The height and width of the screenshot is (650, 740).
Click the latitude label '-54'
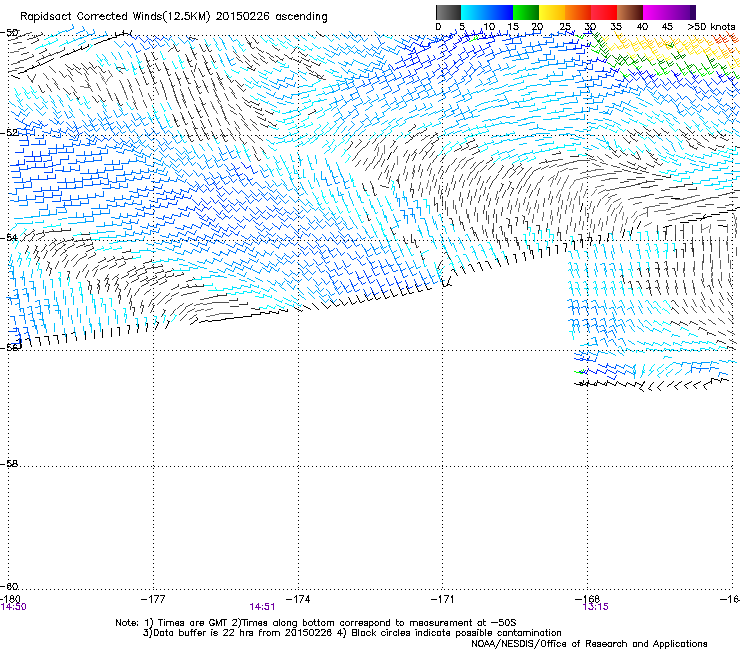click(x=9, y=237)
